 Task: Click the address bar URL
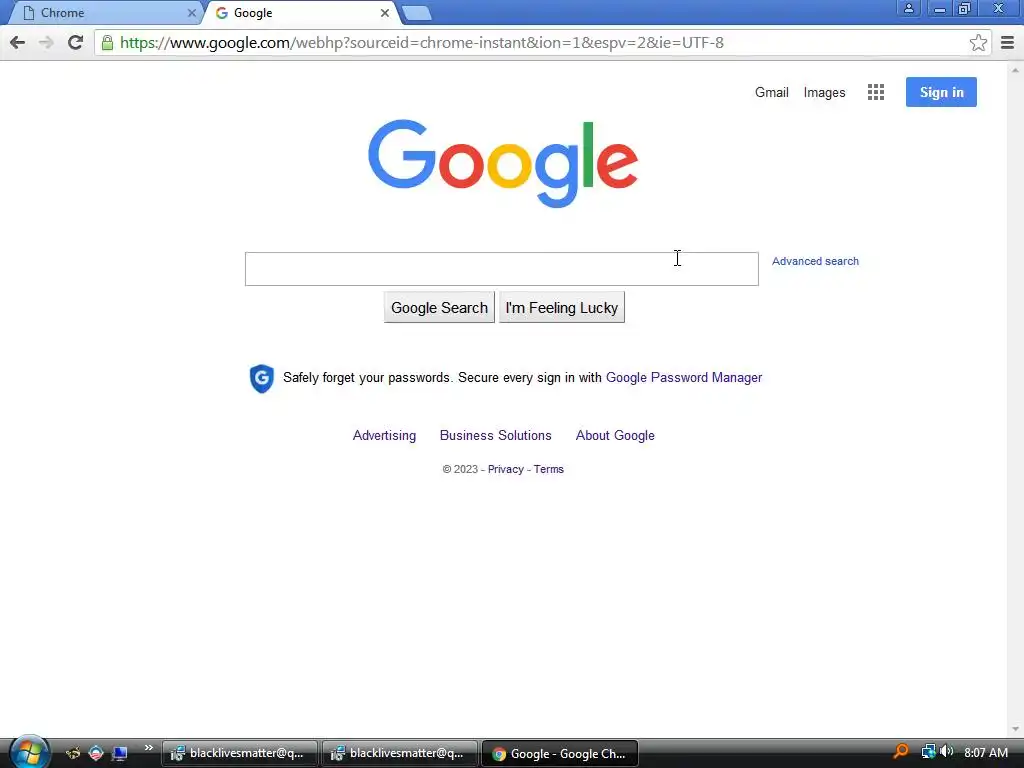[x=422, y=43]
